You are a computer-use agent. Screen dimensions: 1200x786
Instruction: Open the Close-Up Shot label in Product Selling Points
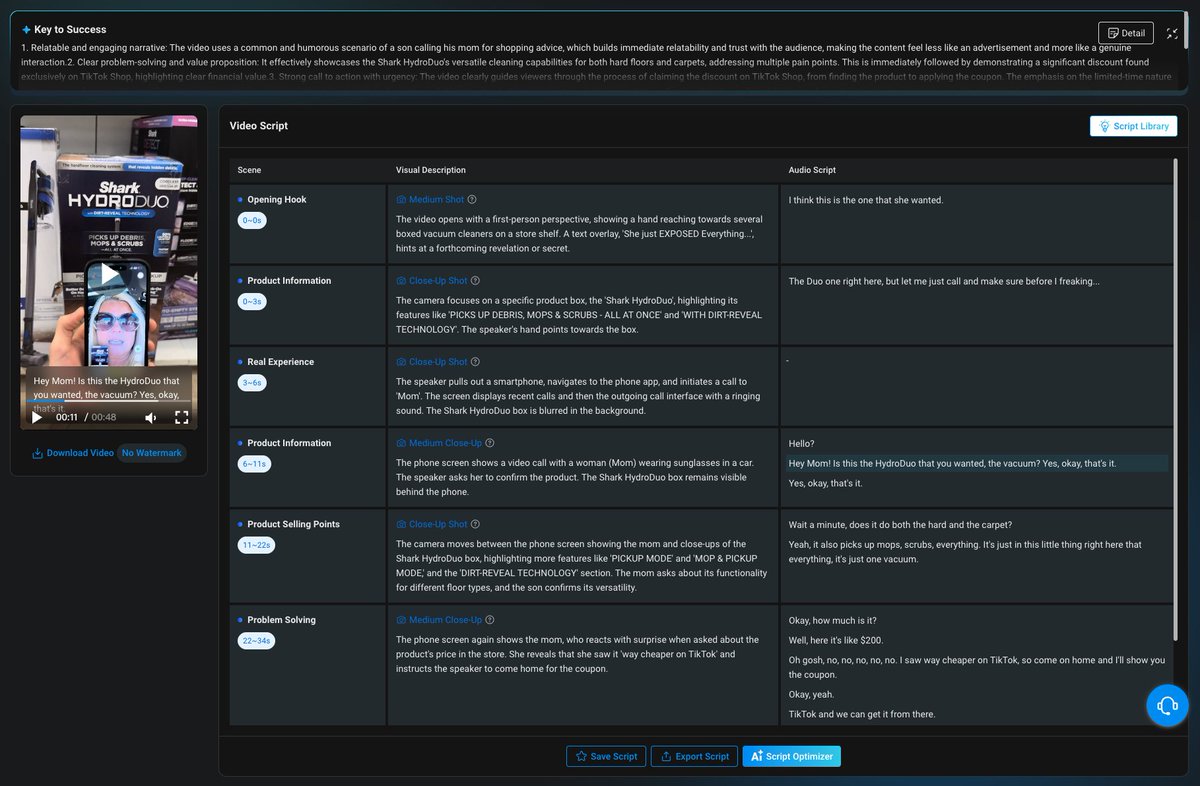tap(440, 523)
